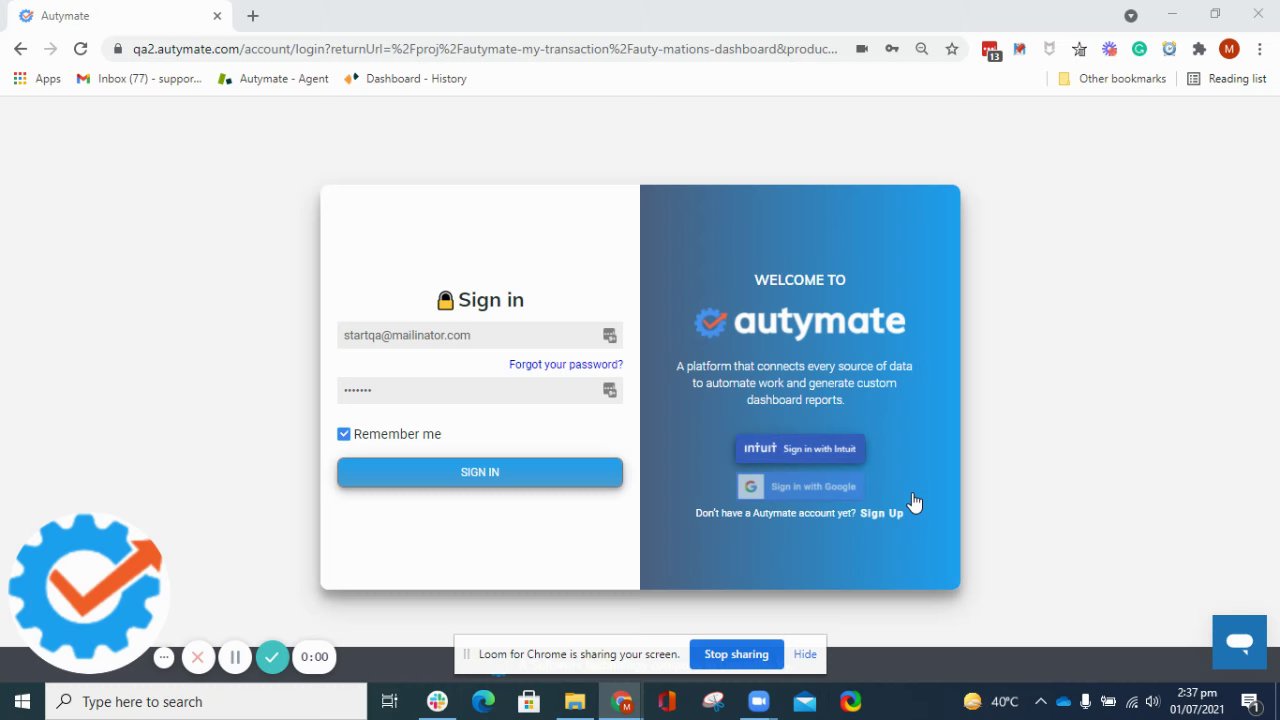Open Slack from the taskbar
1280x720 pixels.
[437, 702]
